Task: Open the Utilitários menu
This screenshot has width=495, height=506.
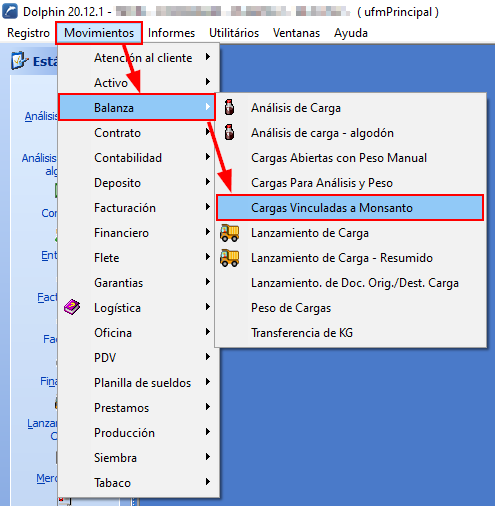Action: coord(234,33)
